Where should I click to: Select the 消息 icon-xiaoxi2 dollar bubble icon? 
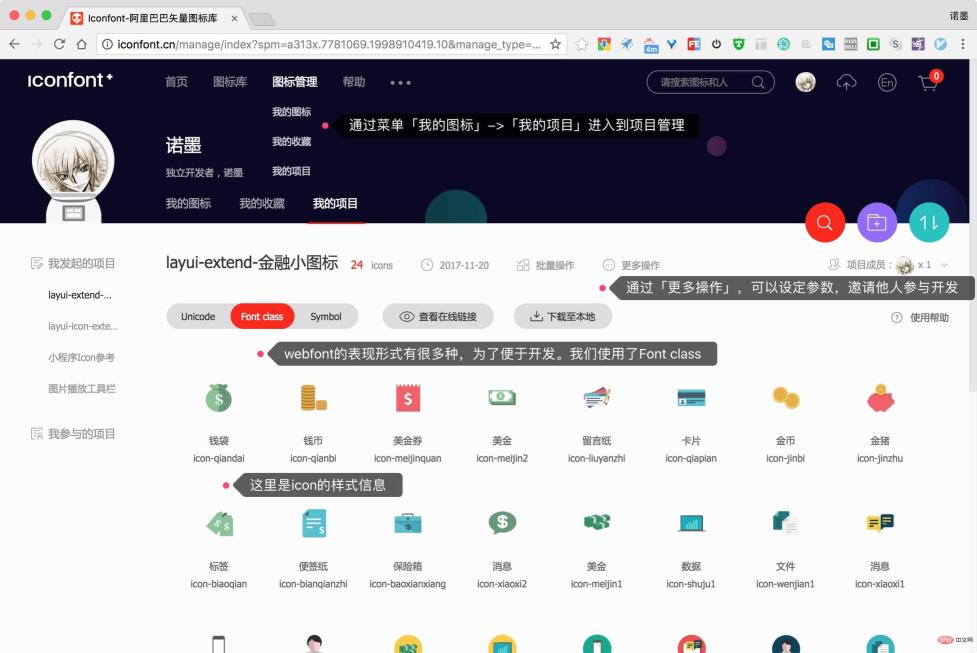coord(502,523)
